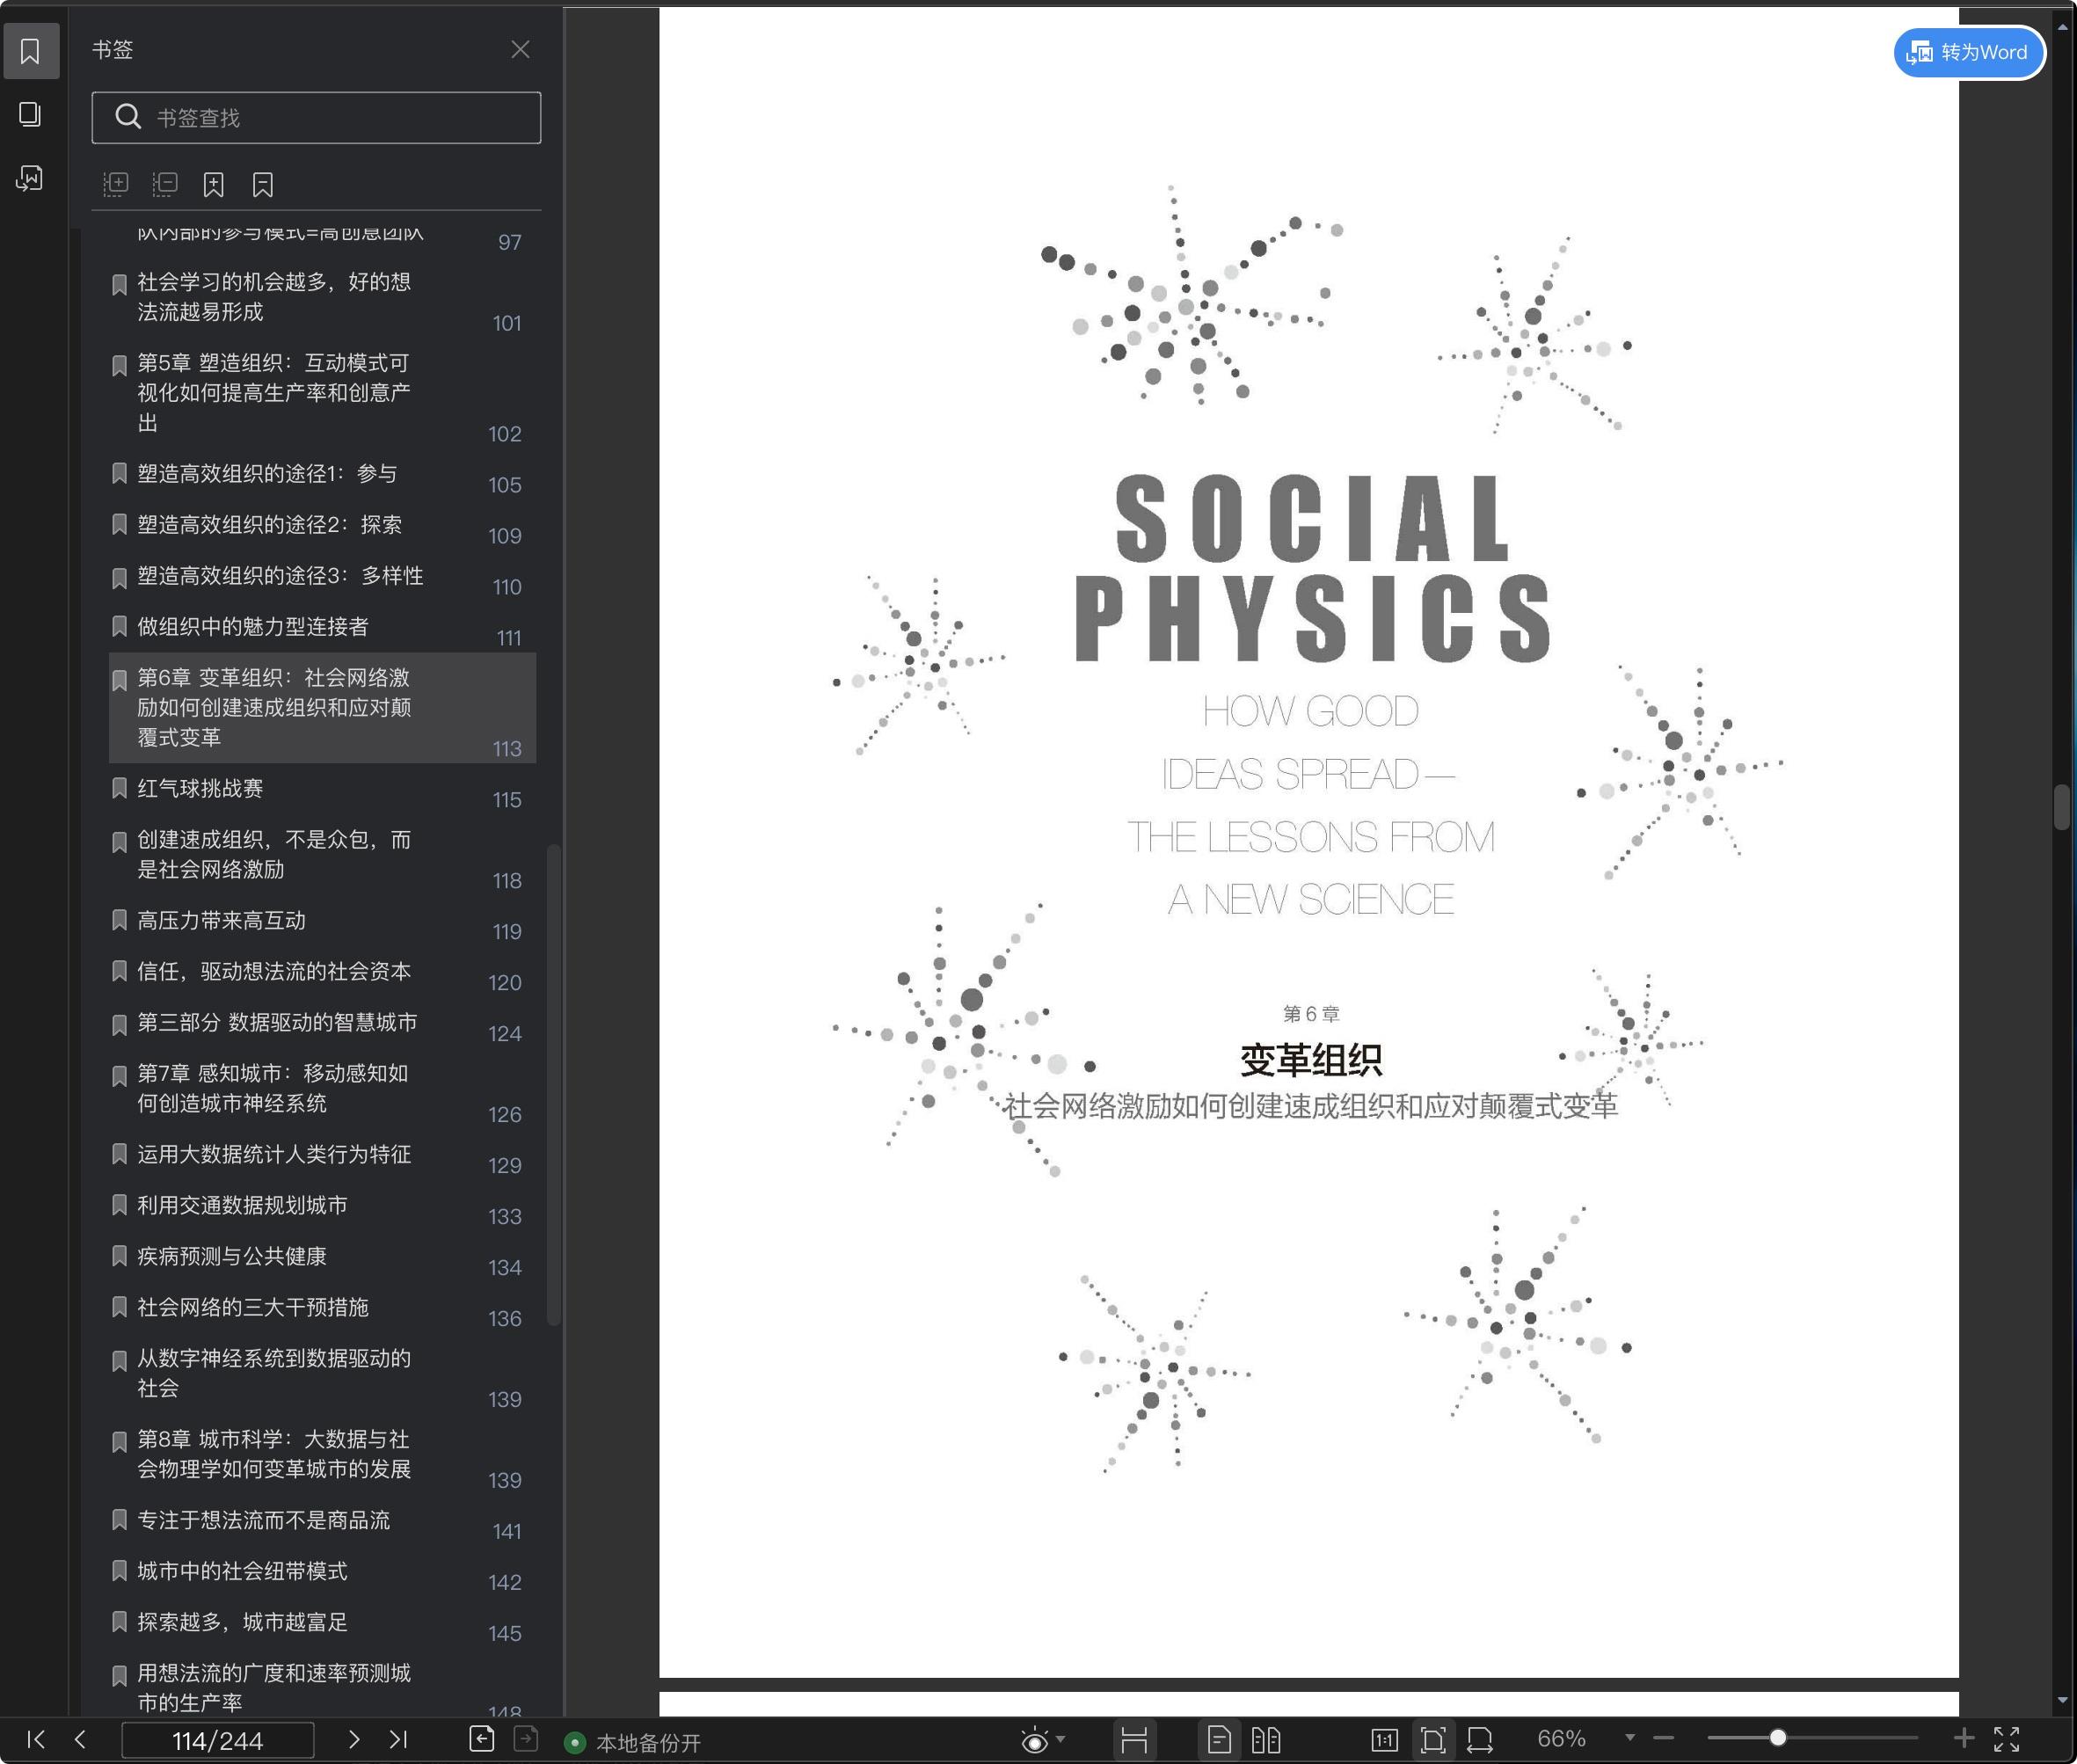Open bookmark 创建速成组织，不是众包
Viewport: 2077px width, 1764px height.
[322, 856]
